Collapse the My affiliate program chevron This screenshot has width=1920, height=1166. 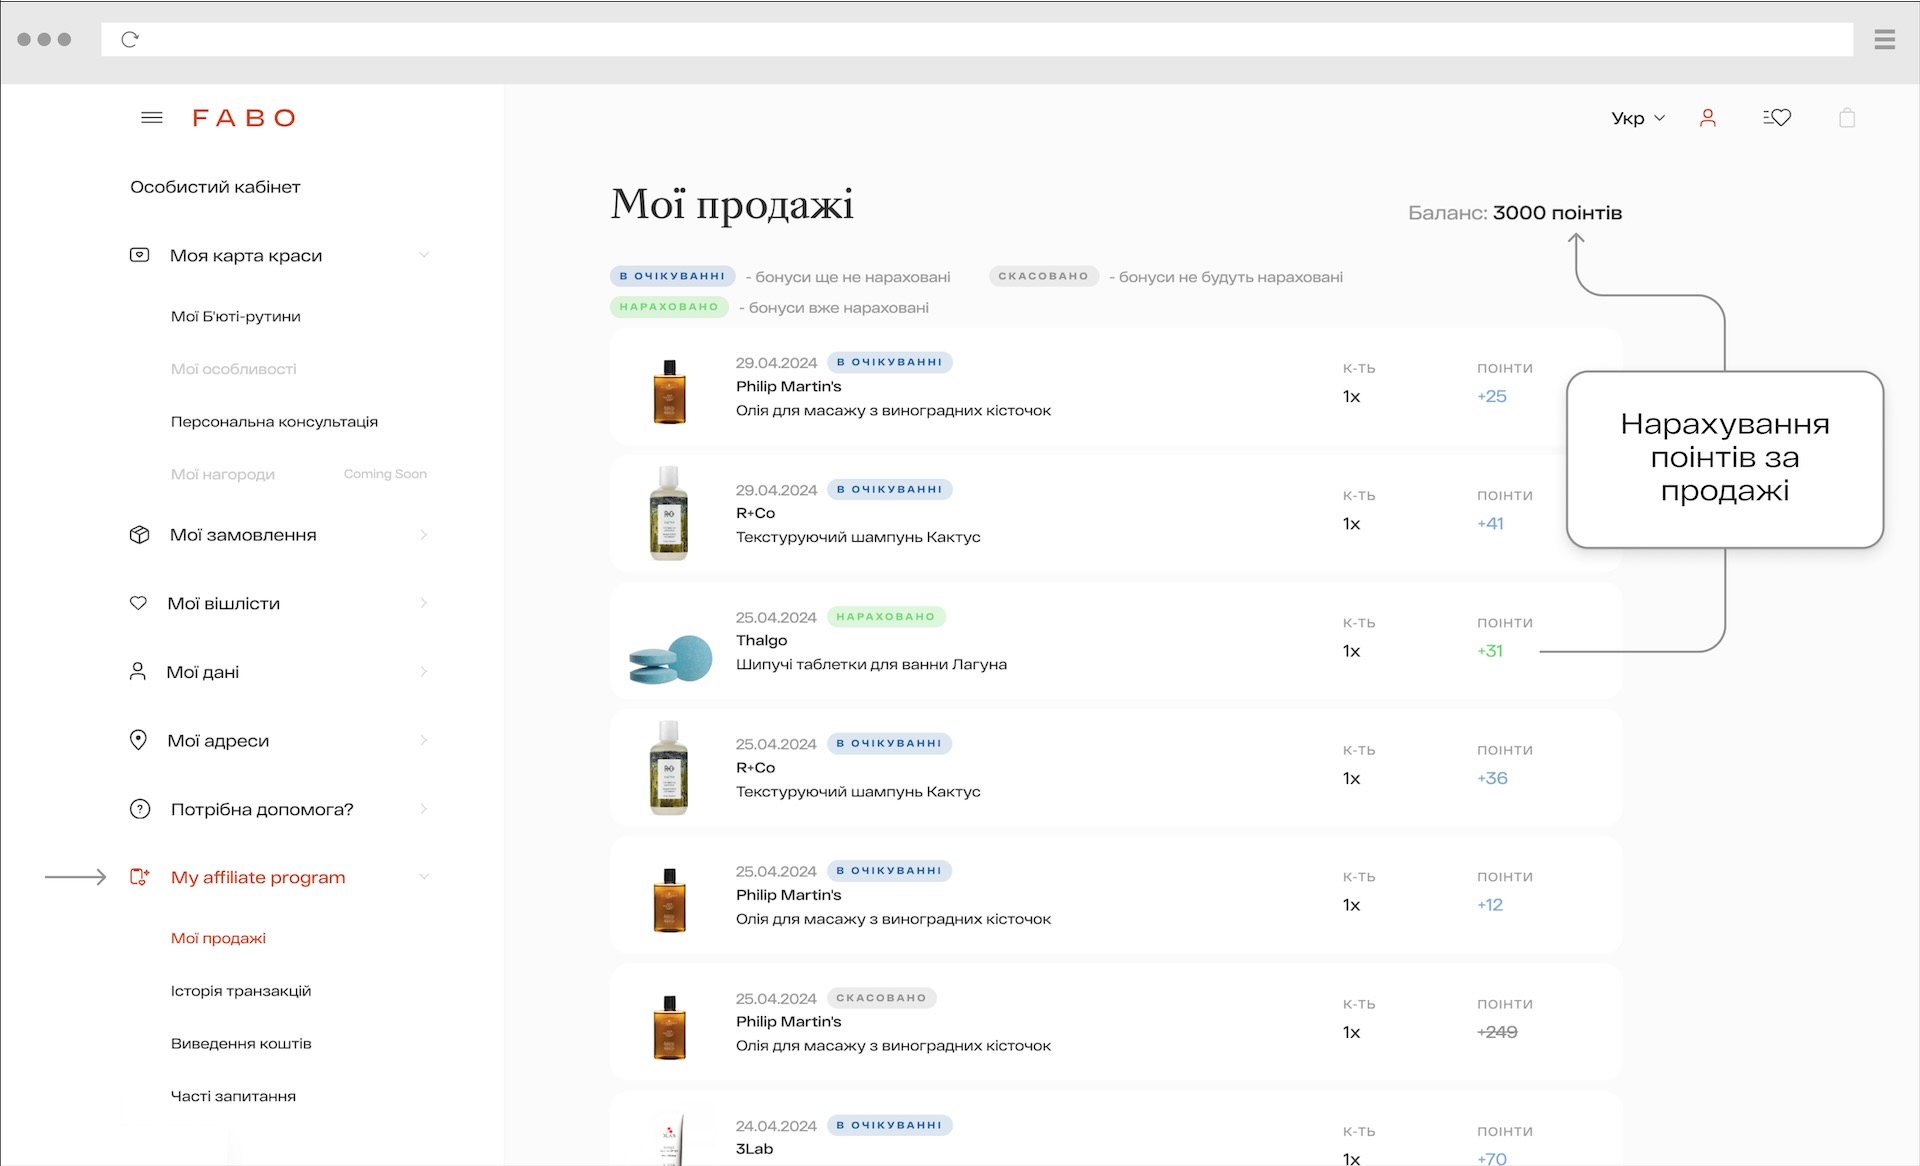click(x=424, y=877)
